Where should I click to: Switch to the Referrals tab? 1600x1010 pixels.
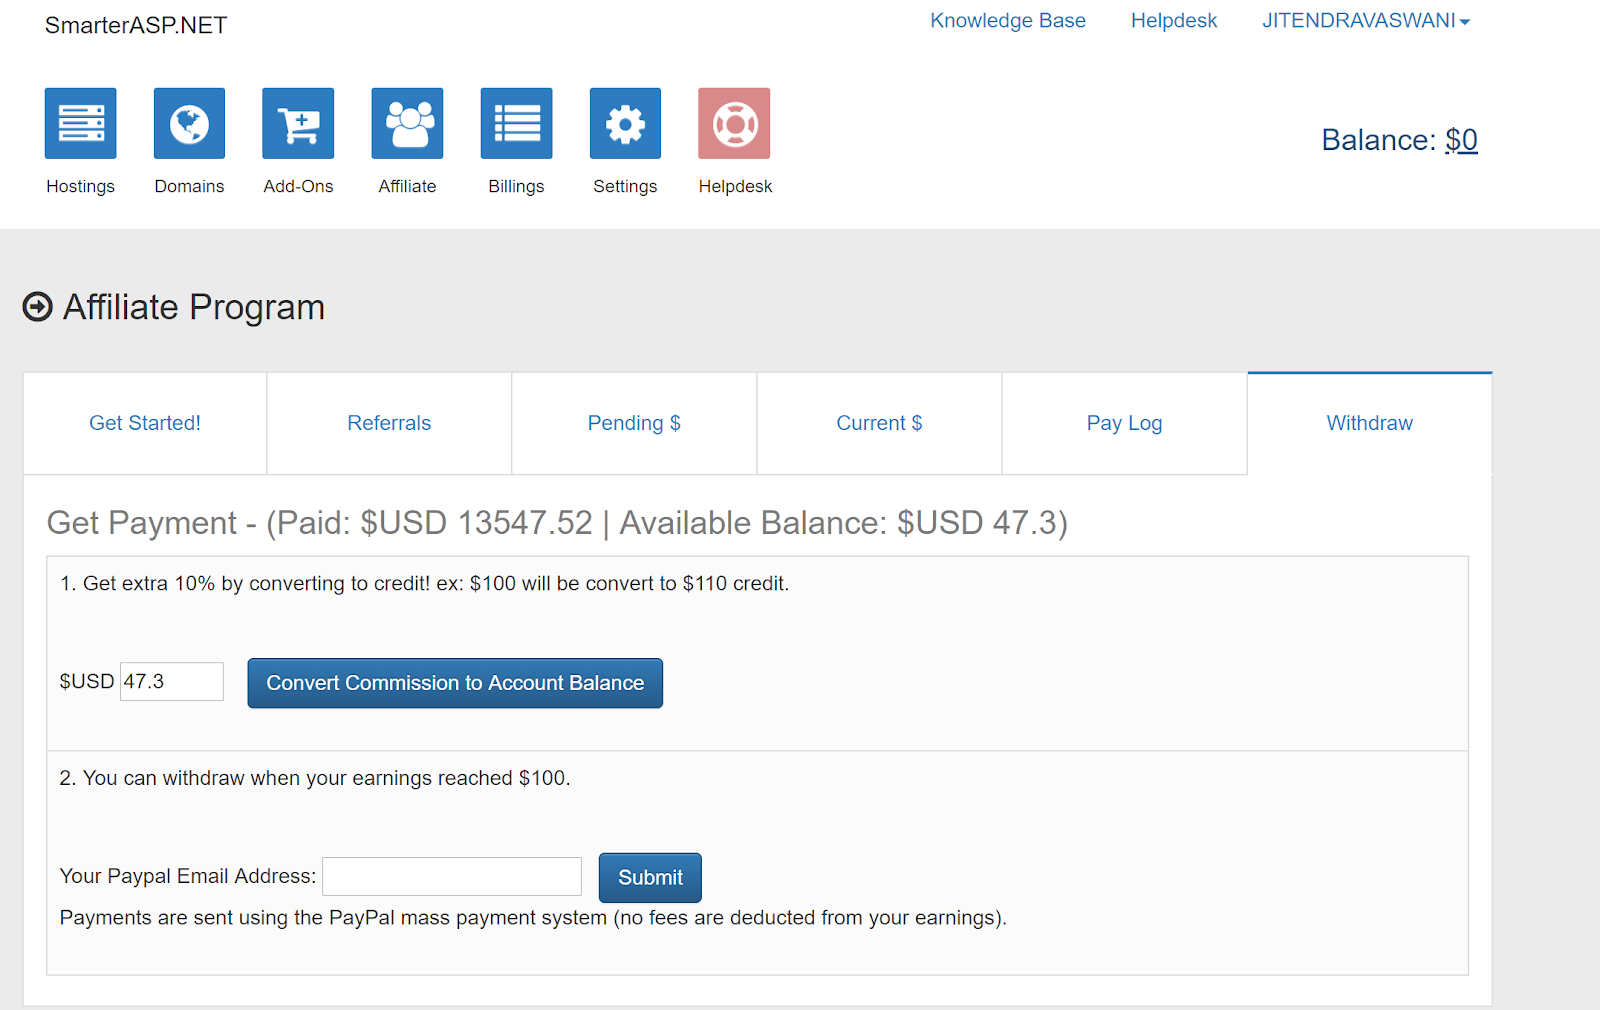click(x=389, y=423)
